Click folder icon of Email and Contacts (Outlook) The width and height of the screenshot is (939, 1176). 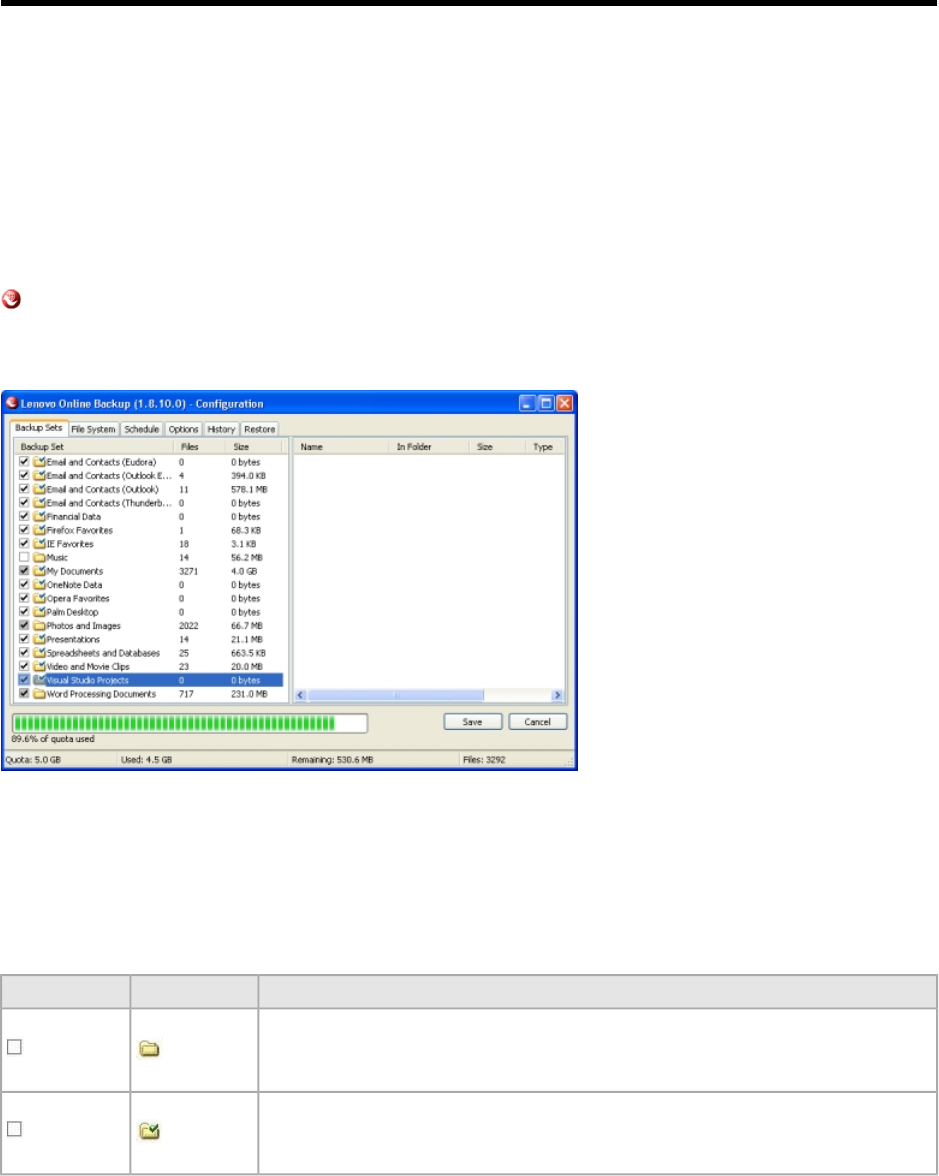point(39,489)
